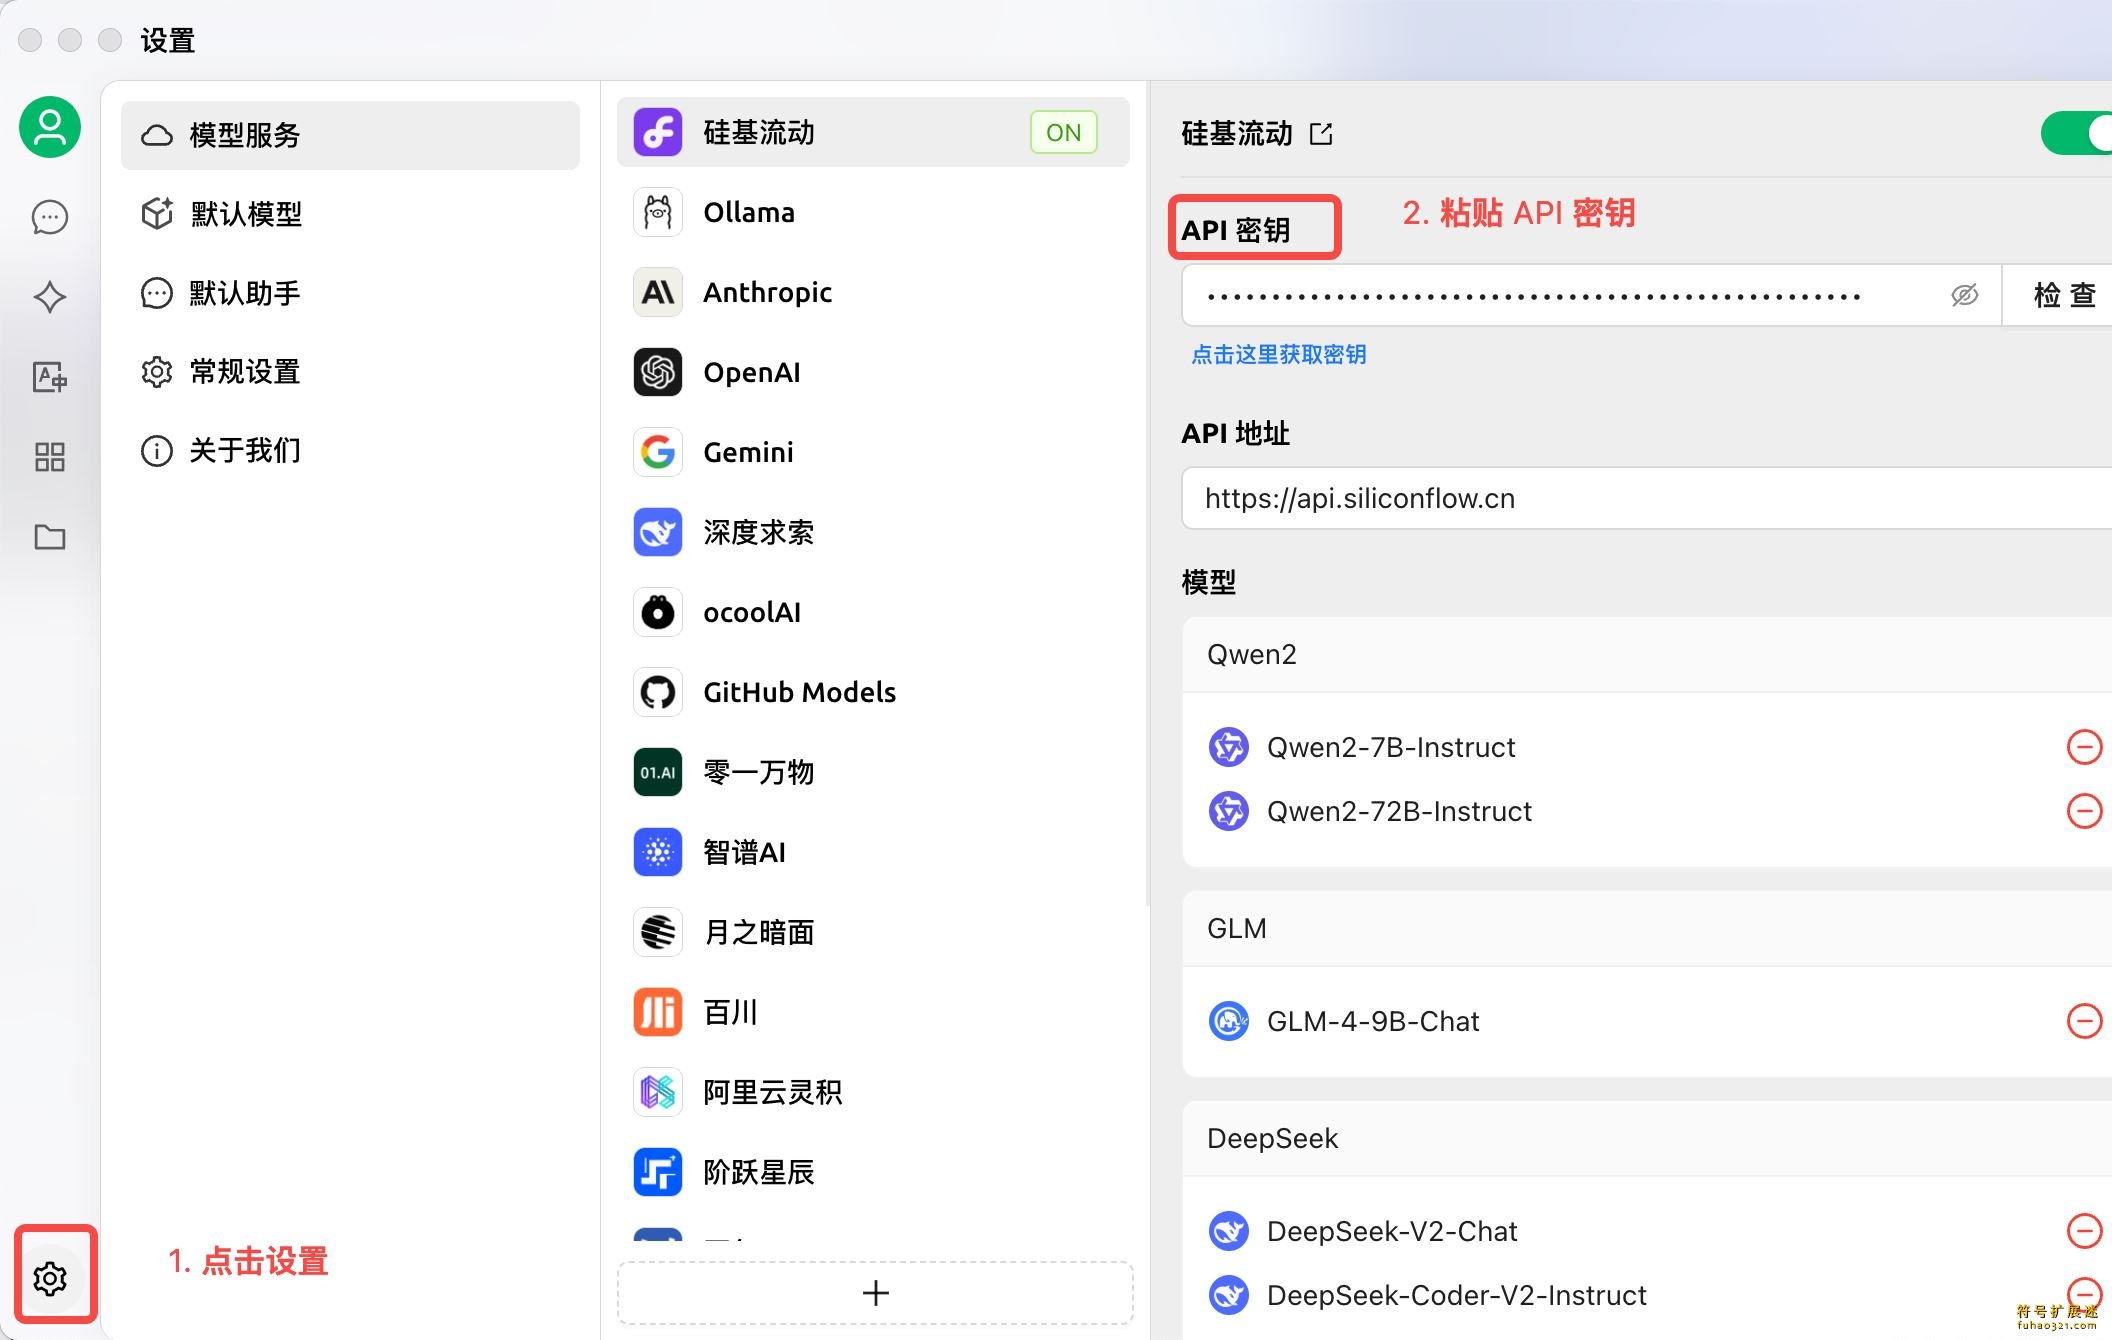This screenshot has width=2112, height=1340.
Task: Select the ocoolAI provider
Action: click(x=873, y=612)
